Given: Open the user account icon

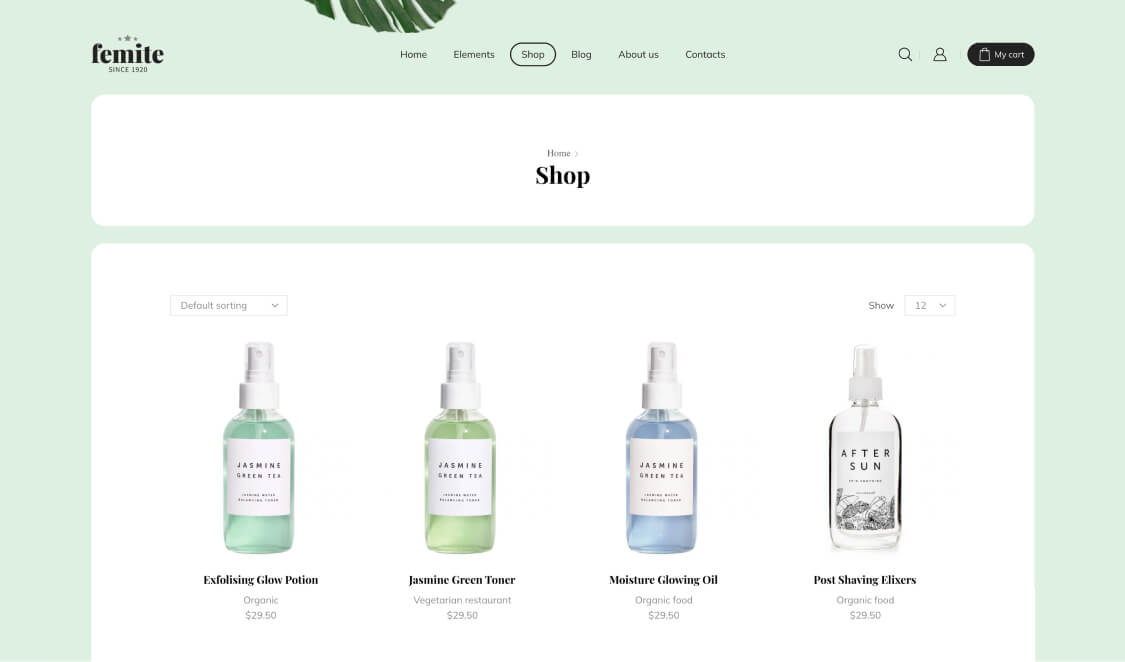Looking at the screenshot, I should [939, 55].
